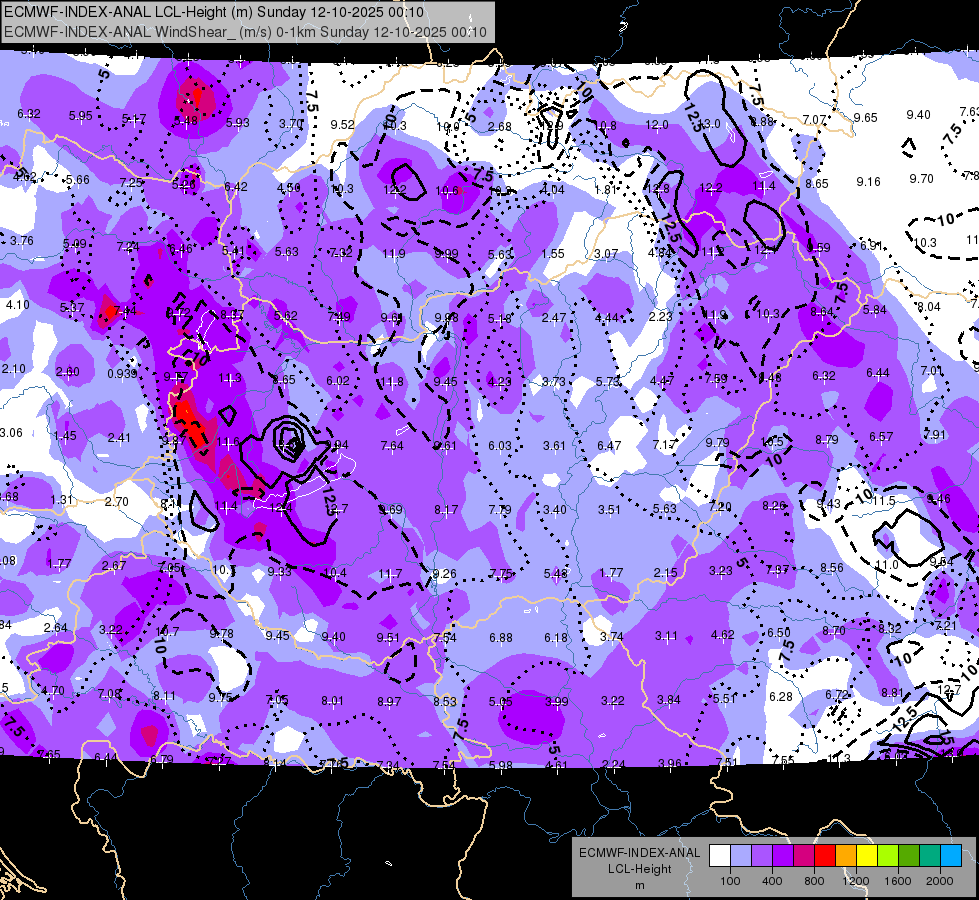This screenshot has height=900, width=979.
Task: Click the sky blue legend swatch
Action: 951,855
